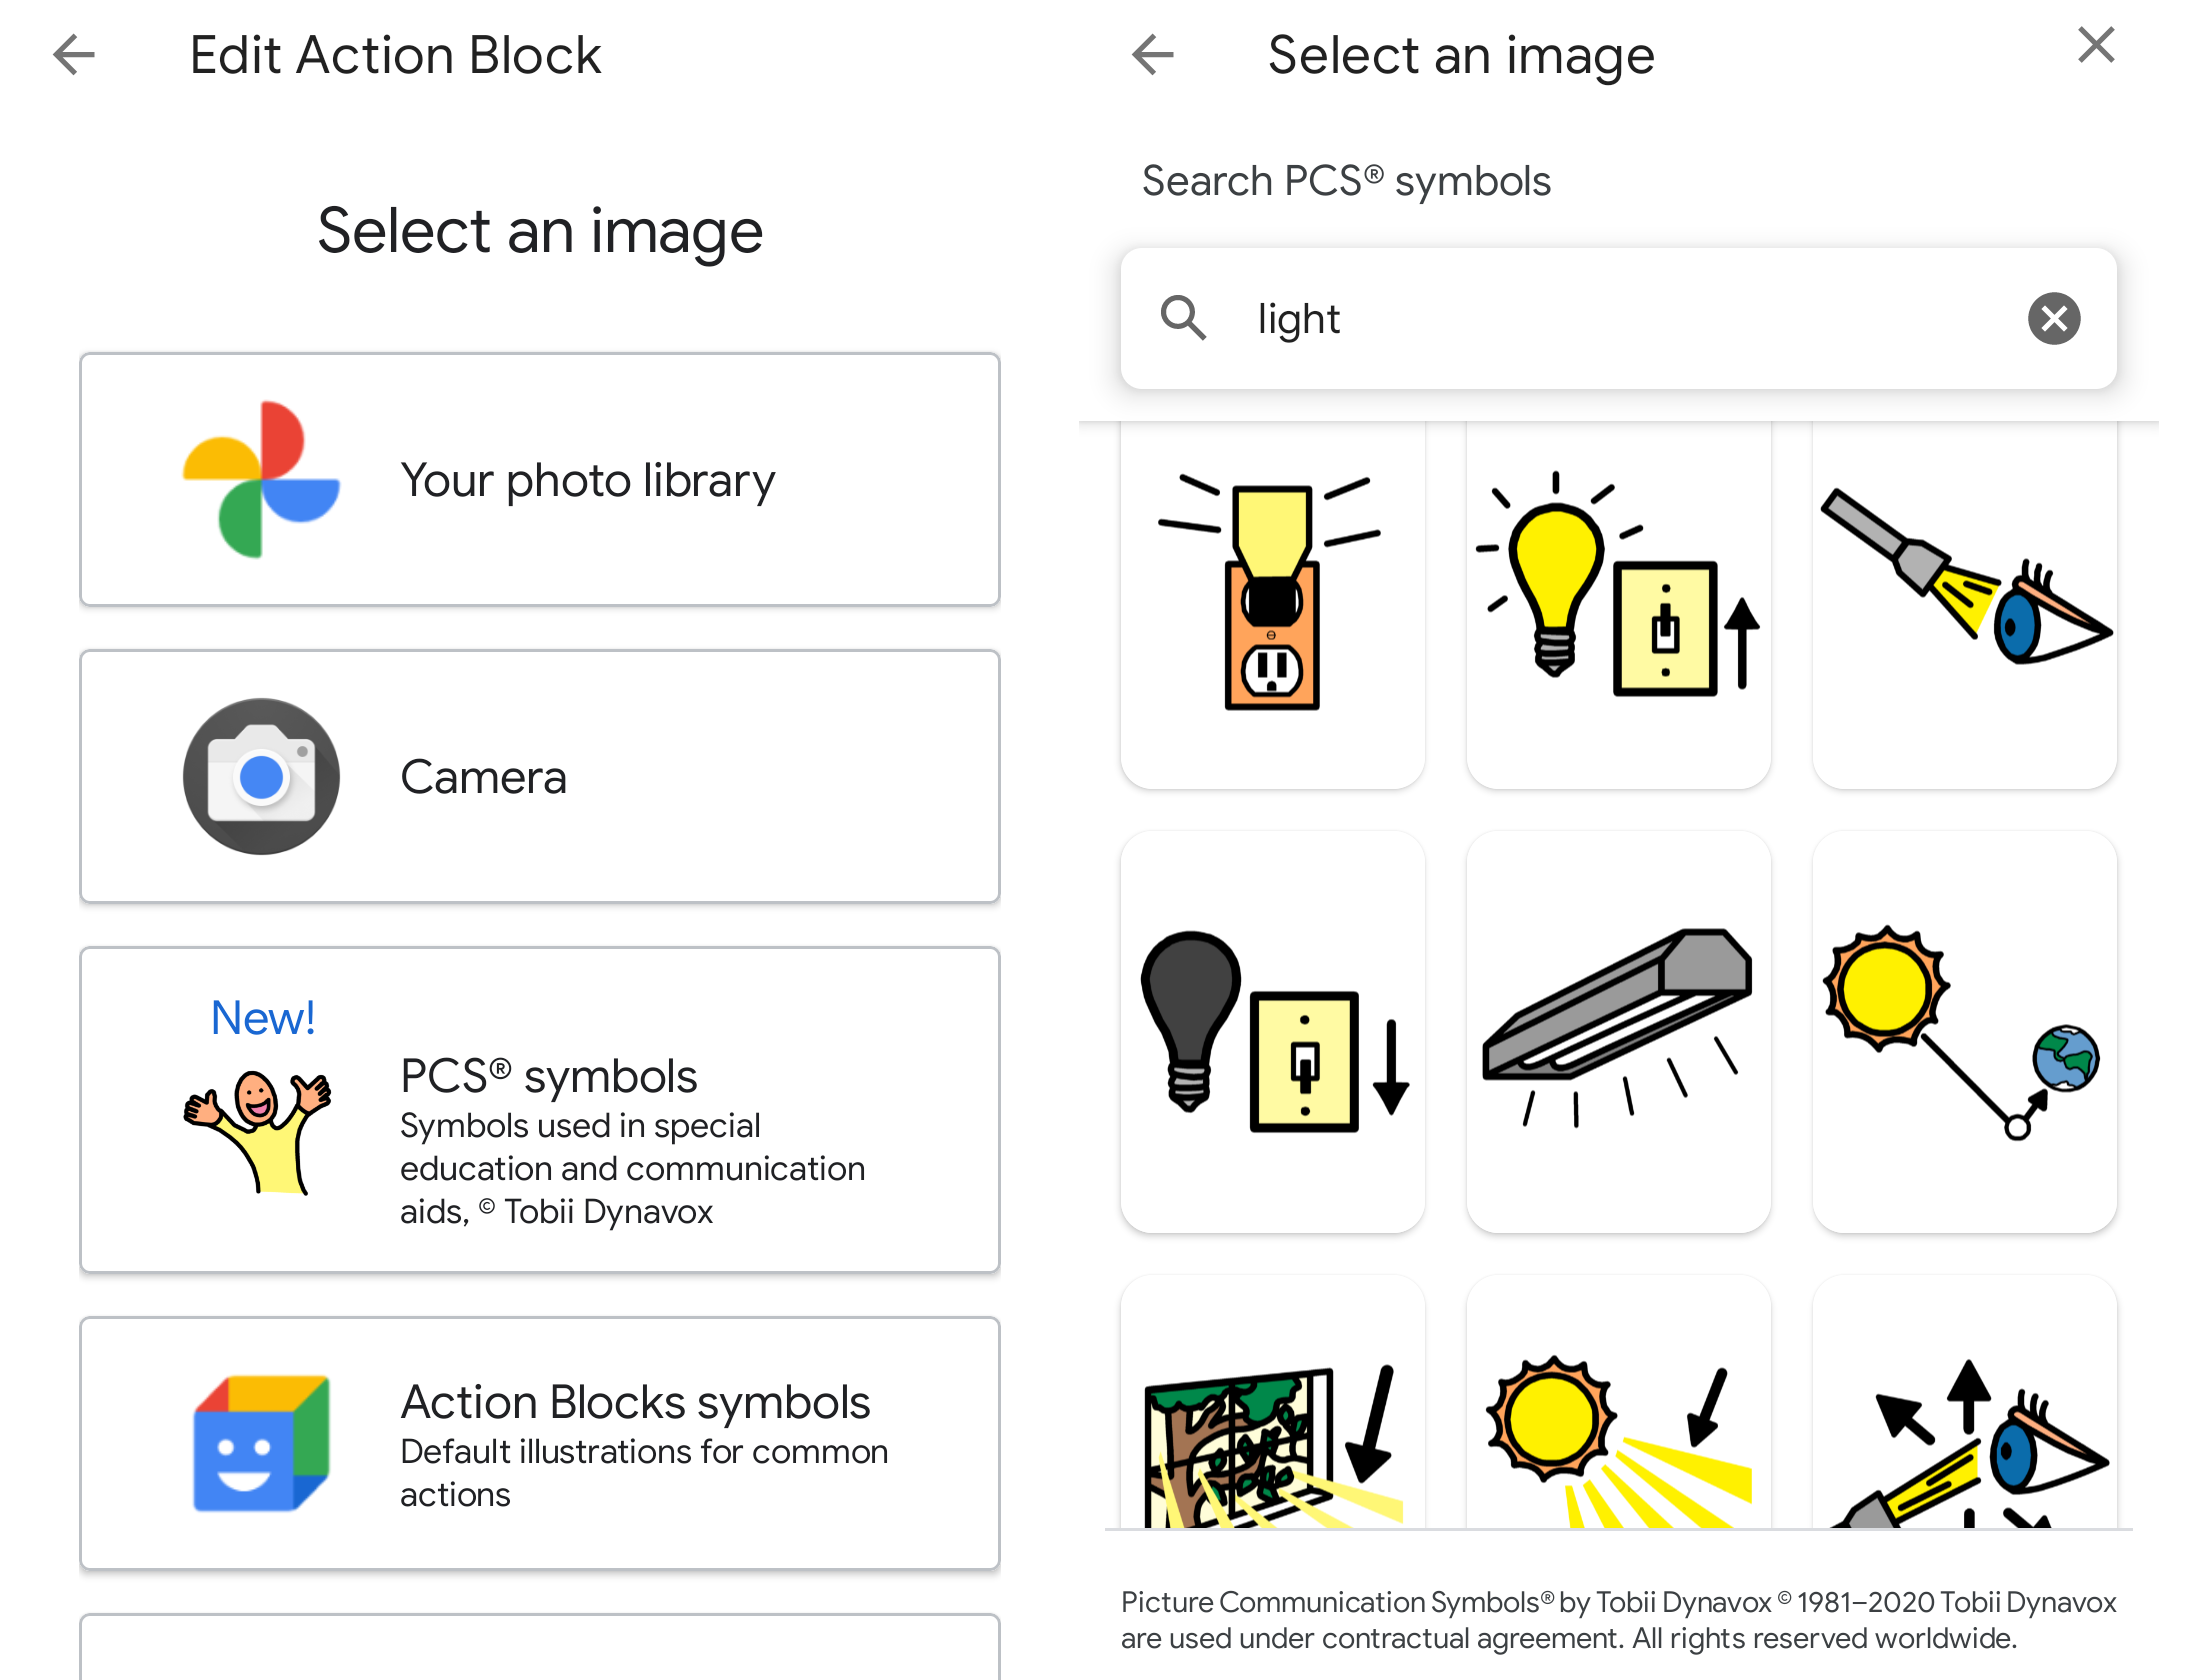Choose the ceiling fluorescent light symbol
This screenshot has height=1680, width=2200.
[x=1618, y=1032]
